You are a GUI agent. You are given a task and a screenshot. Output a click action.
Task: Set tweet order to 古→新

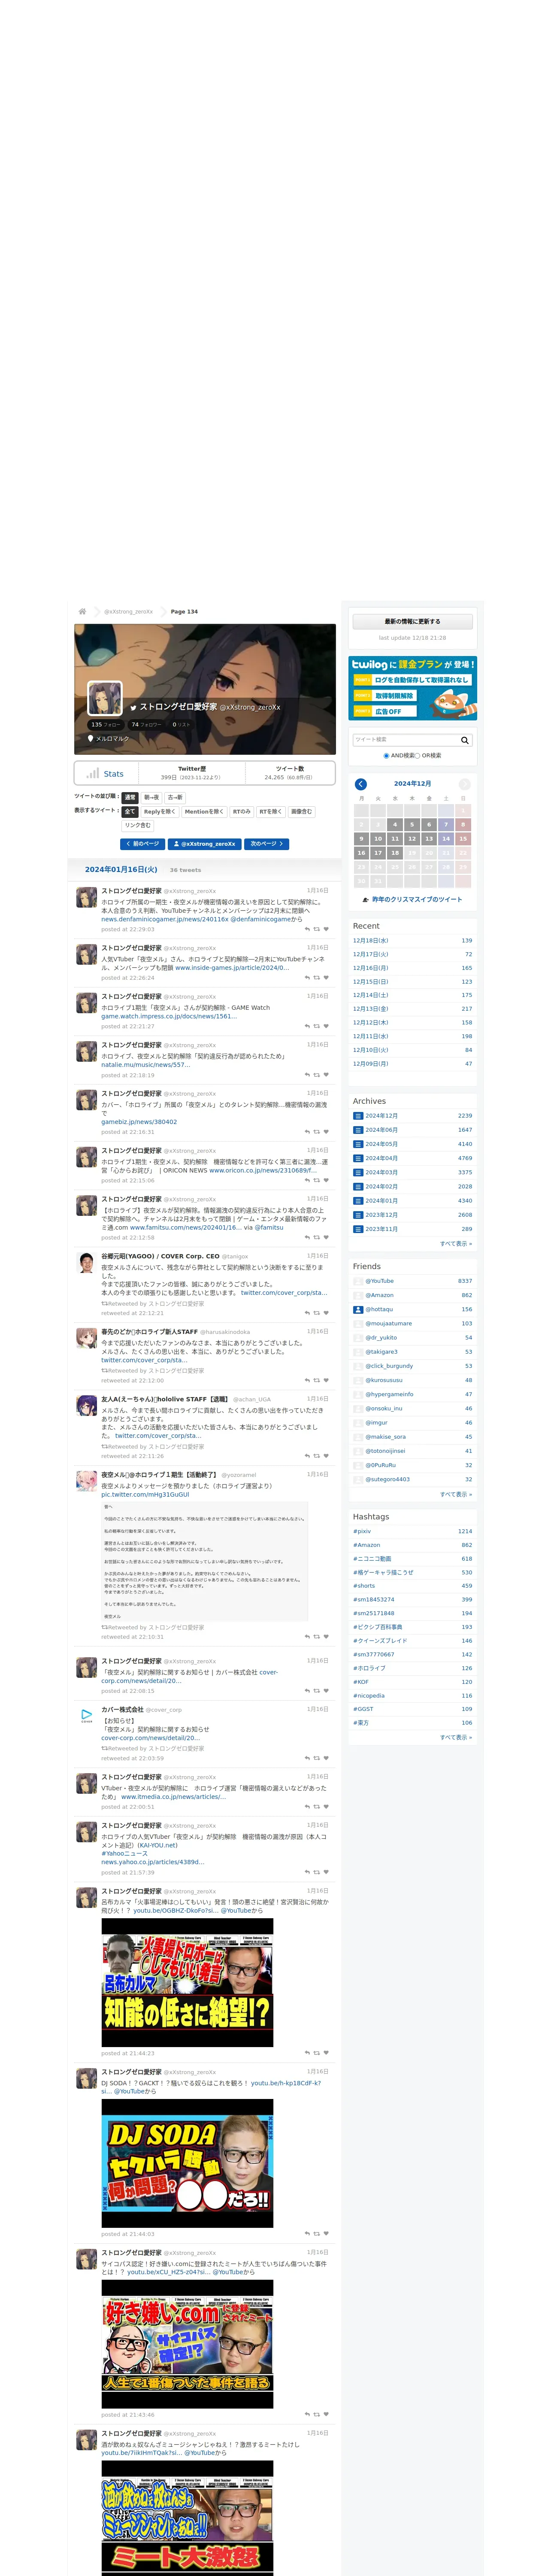(175, 798)
